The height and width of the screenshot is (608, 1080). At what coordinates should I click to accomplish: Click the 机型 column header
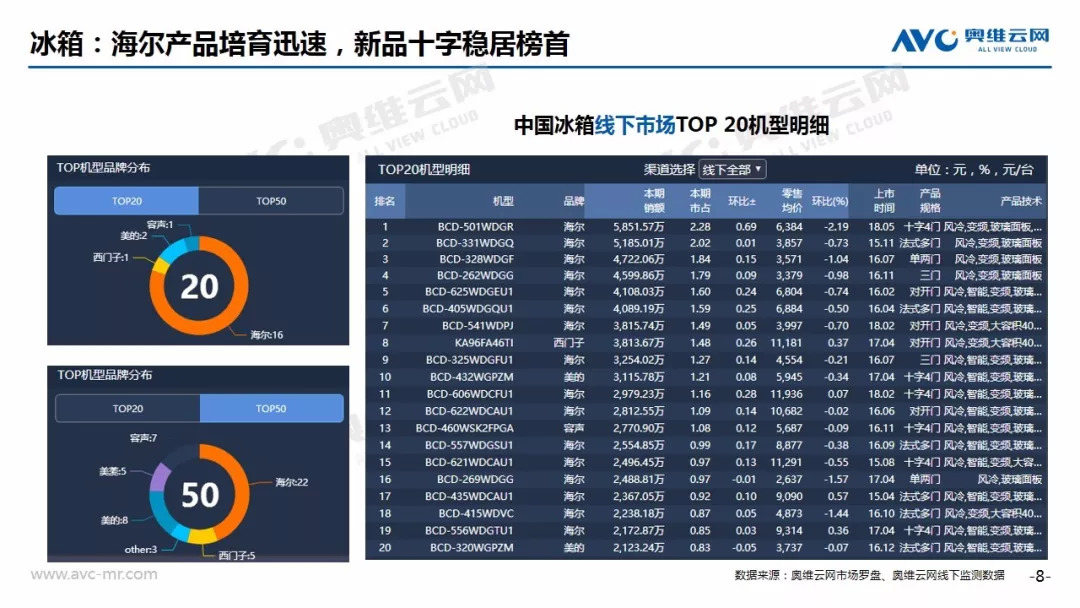coord(503,201)
